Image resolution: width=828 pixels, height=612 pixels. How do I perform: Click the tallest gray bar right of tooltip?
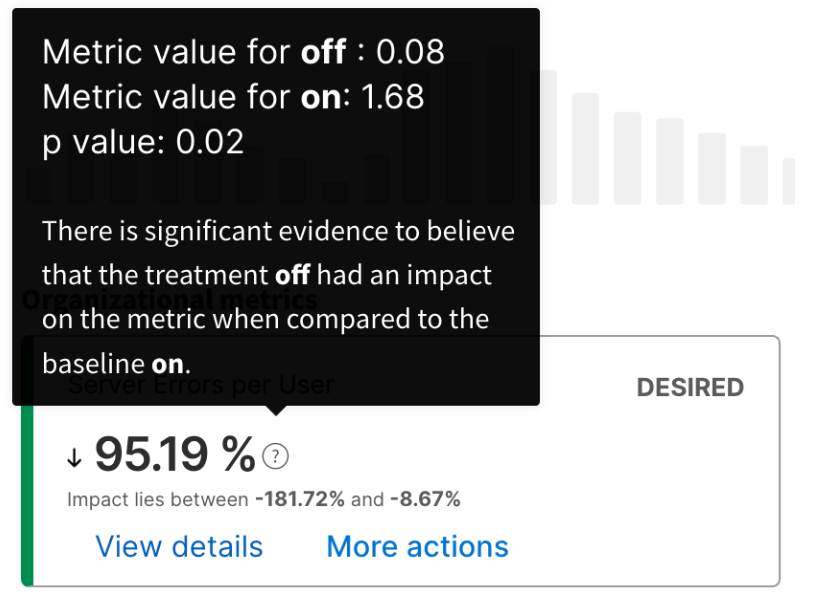pyautogui.click(x=585, y=148)
